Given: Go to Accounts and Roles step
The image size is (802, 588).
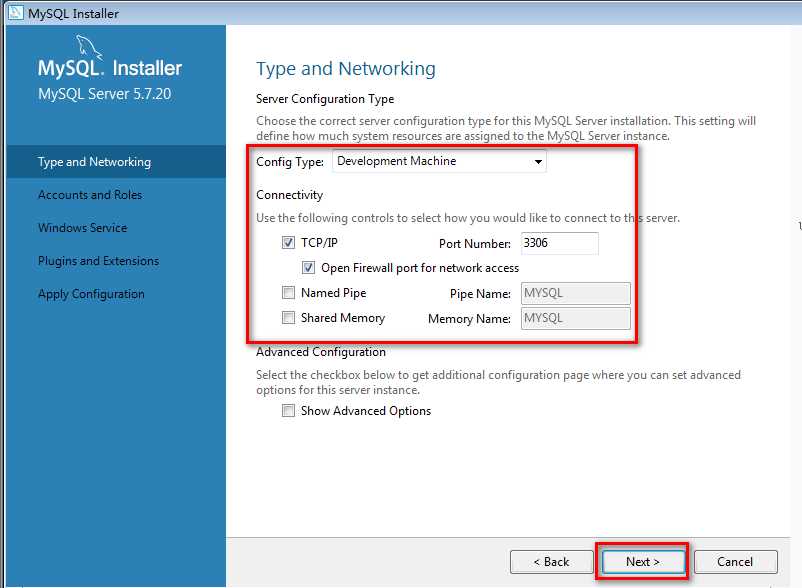Looking at the screenshot, I should coord(90,195).
